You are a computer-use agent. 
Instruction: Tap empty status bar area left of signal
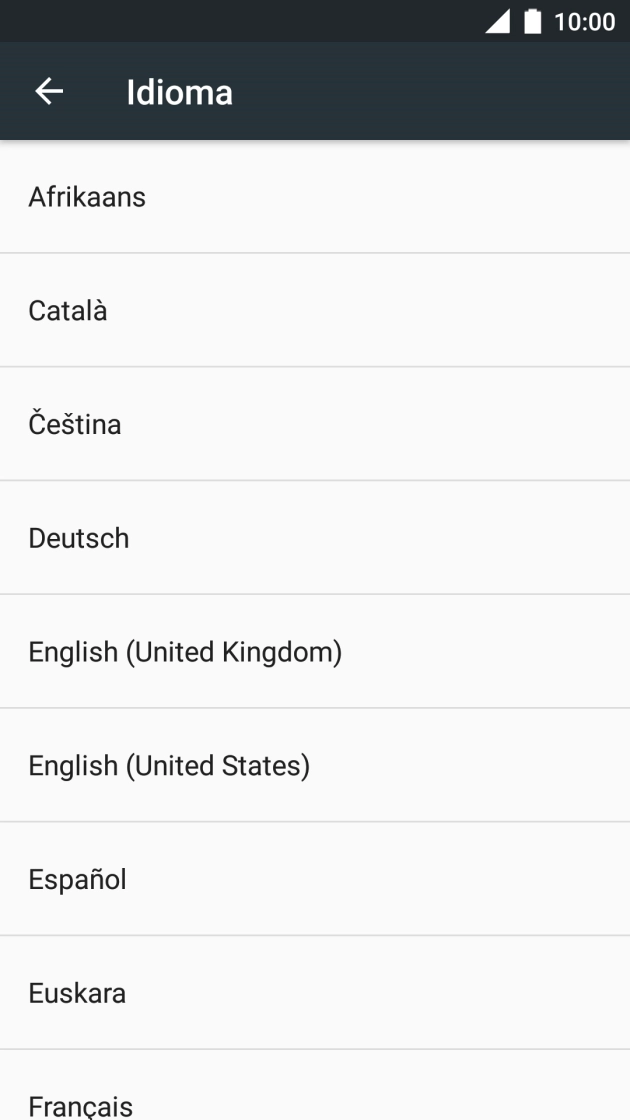click(x=240, y=21)
